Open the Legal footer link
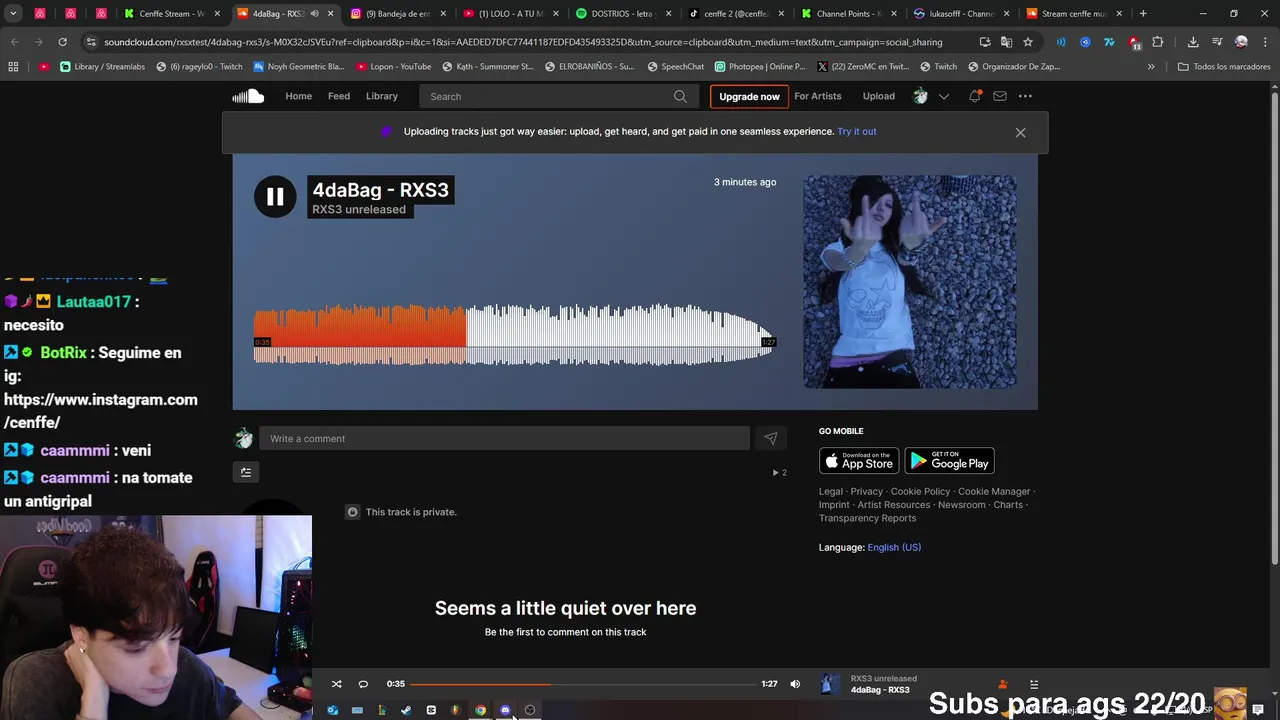 [x=831, y=491]
